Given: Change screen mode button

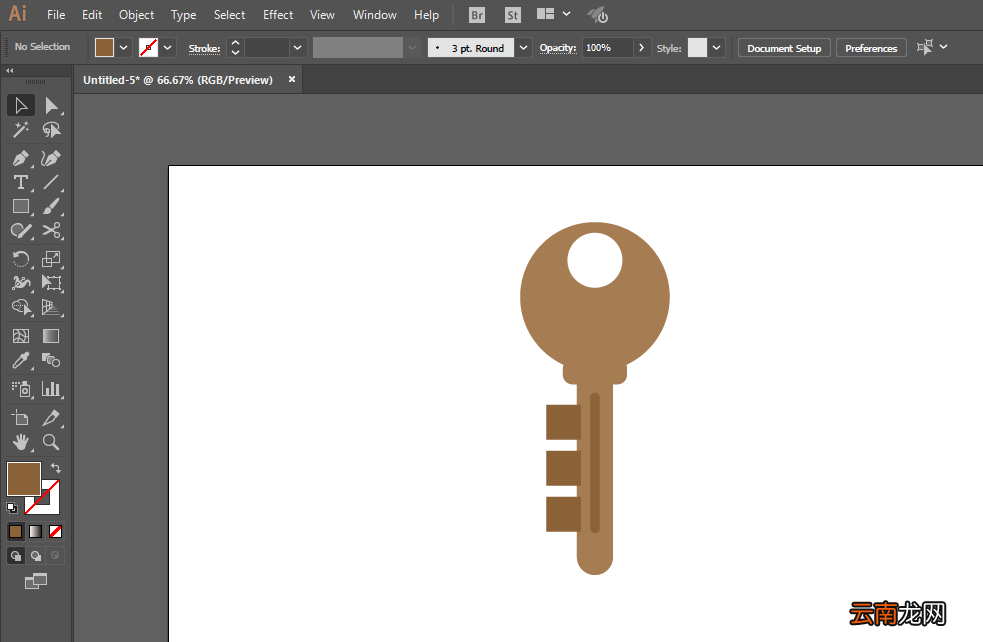Looking at the screenshot, I should click(x=36, y=582).
